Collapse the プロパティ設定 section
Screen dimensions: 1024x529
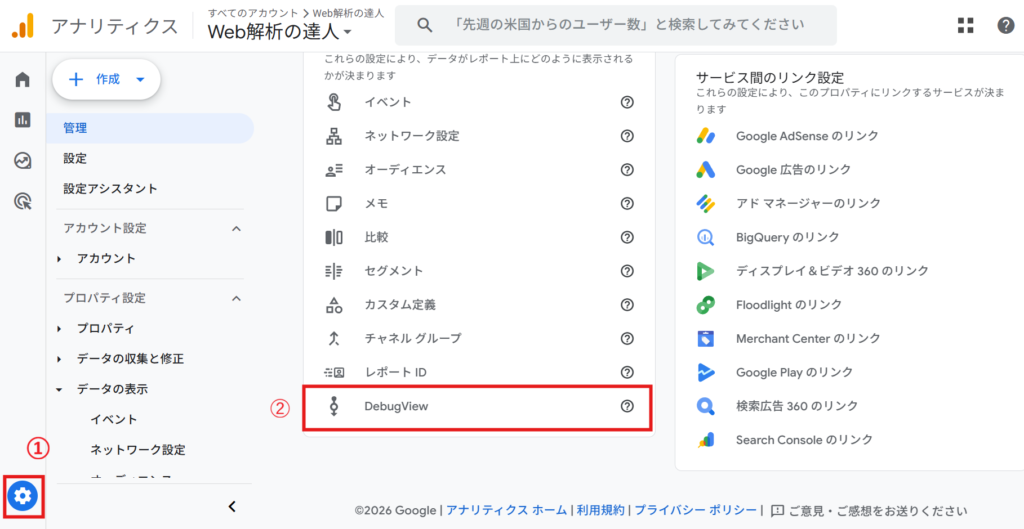236,298
